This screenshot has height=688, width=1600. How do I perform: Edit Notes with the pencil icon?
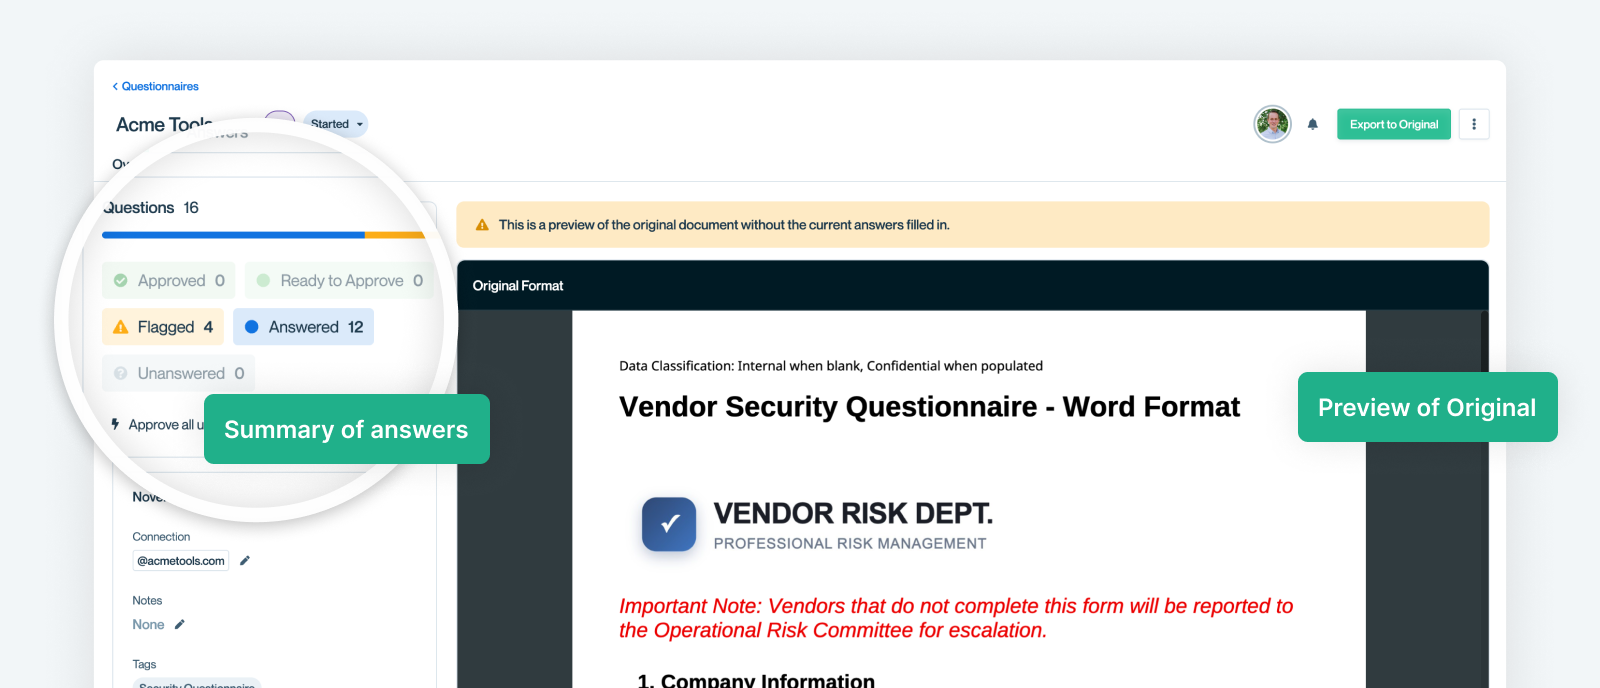[x=180, y=625]
